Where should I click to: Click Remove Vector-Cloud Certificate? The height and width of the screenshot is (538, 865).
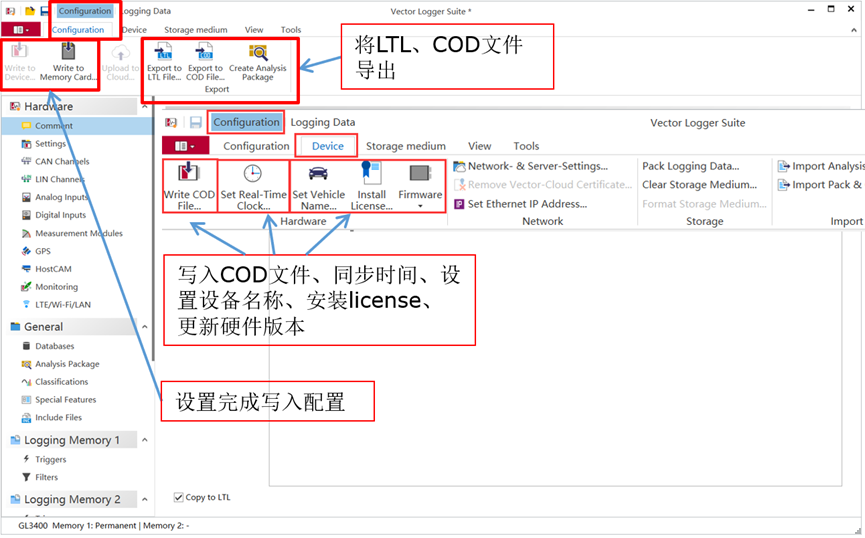543,185
